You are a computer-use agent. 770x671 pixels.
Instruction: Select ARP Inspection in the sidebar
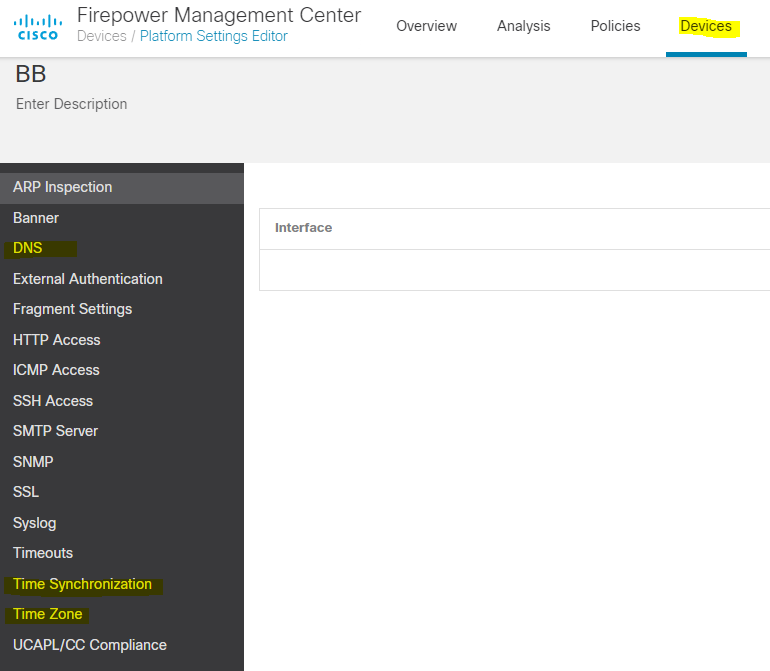point(62,187)
